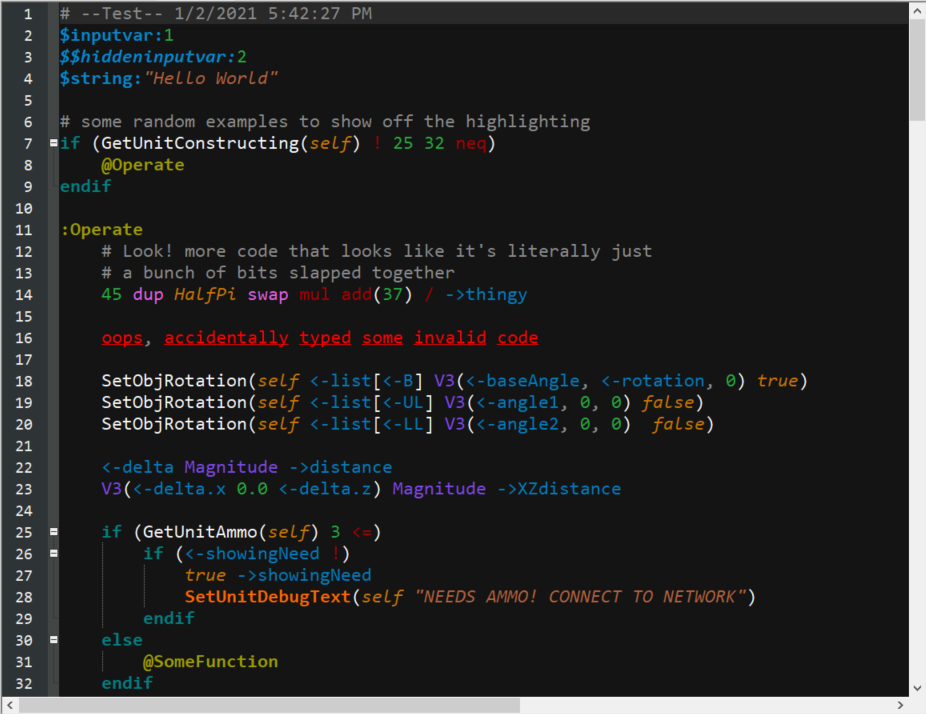Viewport: 926px width, 714px height.
Task: Click the @SomeFunction call on line 31
Action: 210,662
